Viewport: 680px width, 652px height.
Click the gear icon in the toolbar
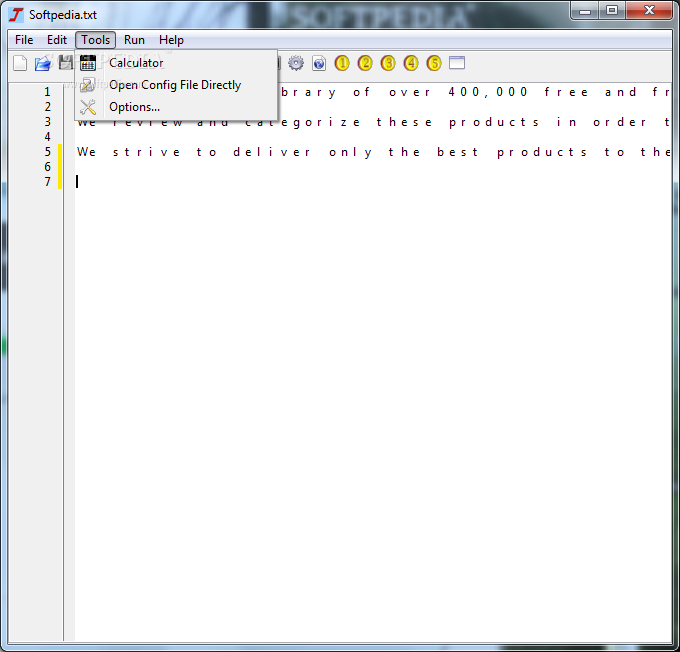click(x=296, y=63)
